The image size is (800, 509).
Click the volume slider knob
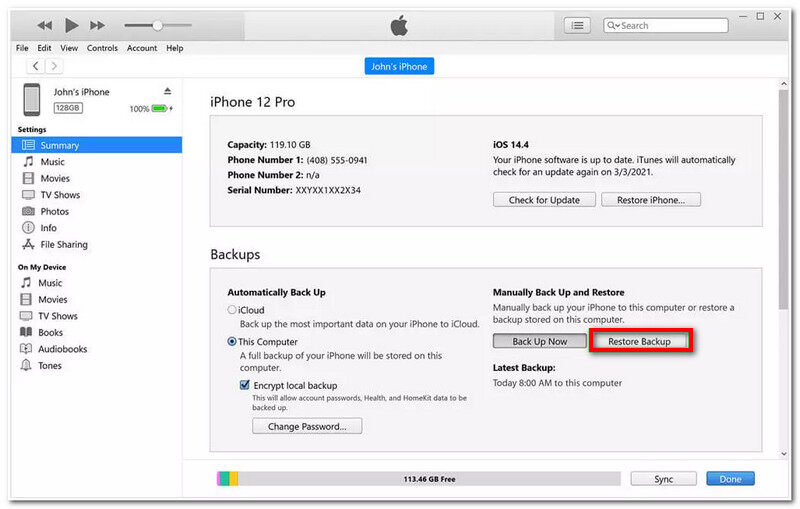click(158, 25)
